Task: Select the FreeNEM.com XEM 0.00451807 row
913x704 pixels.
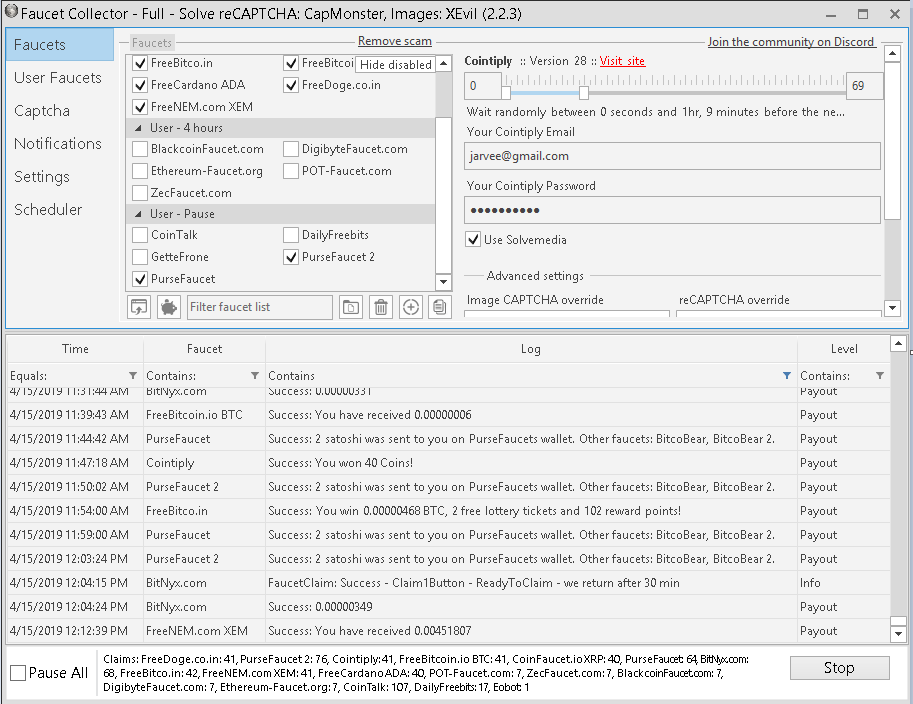Action: click(x=448, y=631)
